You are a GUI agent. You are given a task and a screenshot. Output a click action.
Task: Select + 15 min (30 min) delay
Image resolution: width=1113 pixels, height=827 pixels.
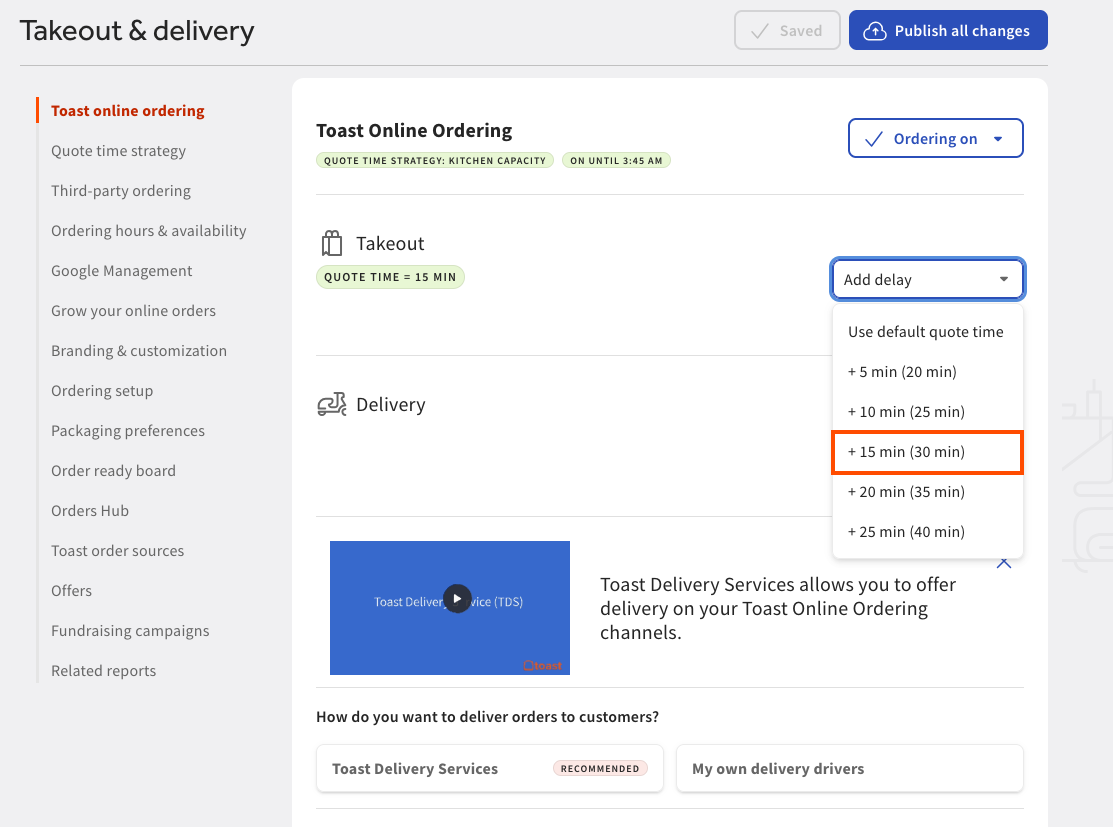927,451
